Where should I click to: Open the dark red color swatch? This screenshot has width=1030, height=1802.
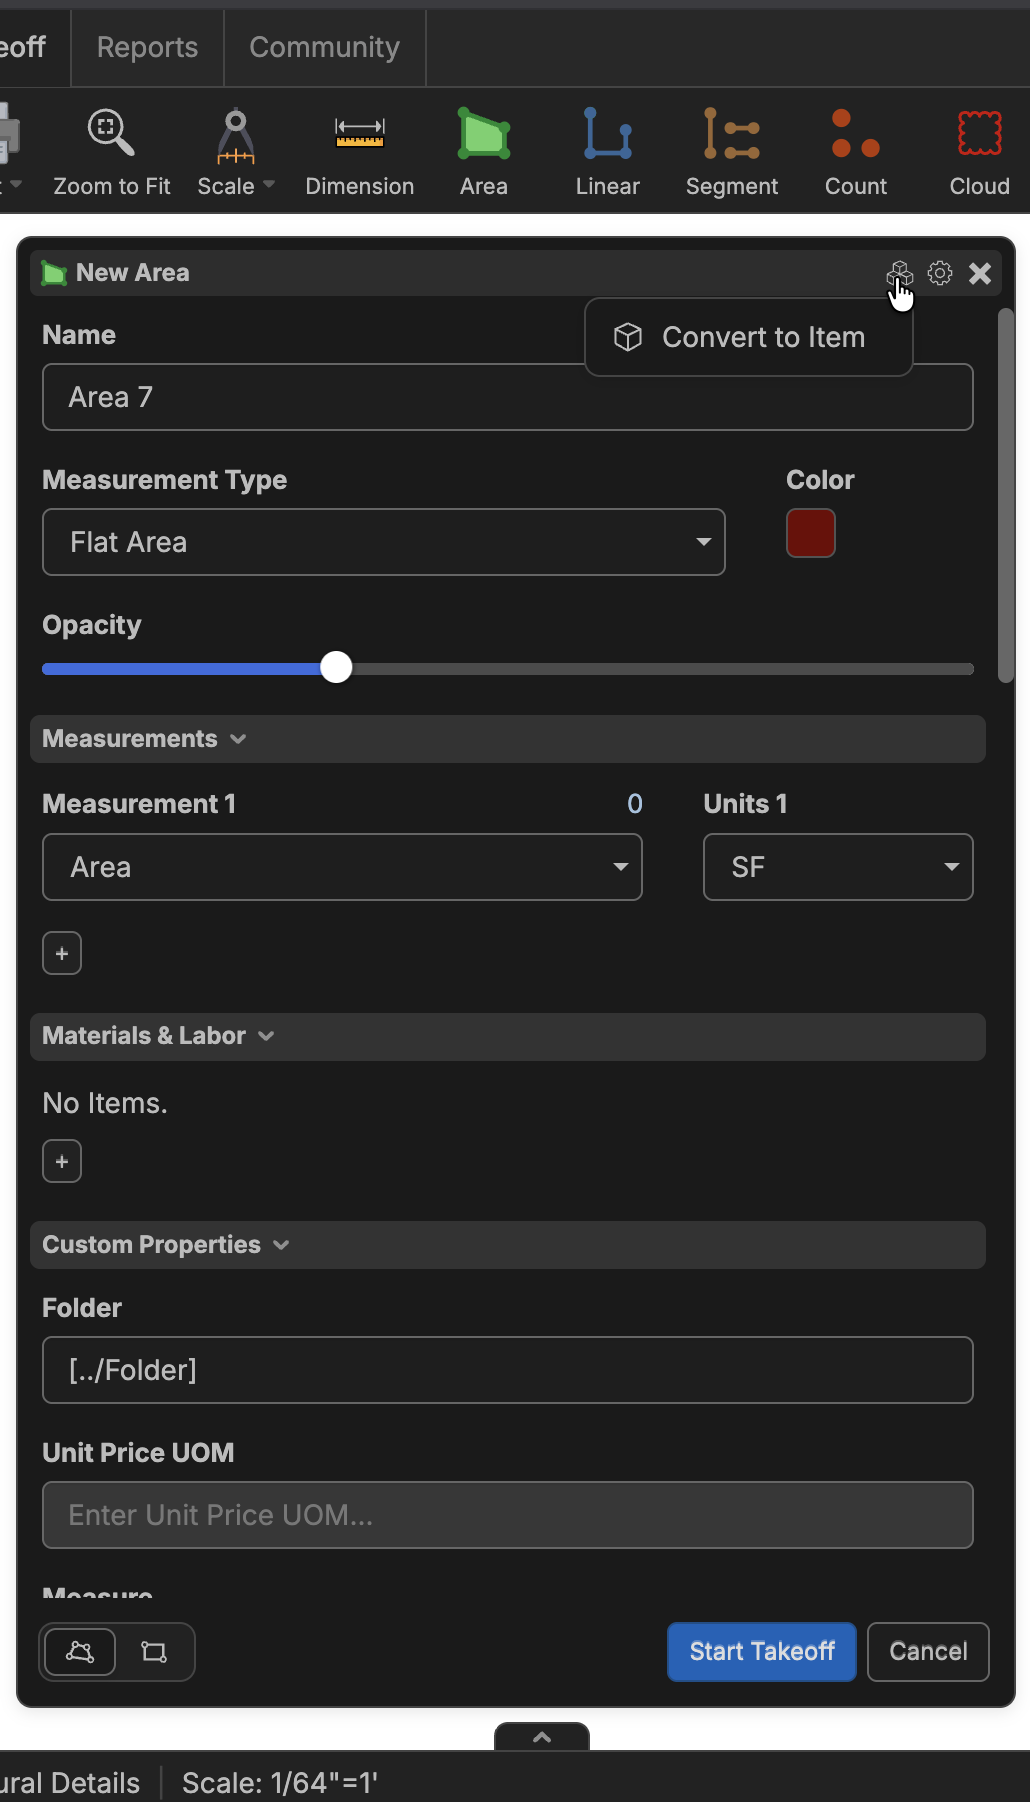point(810,533)
